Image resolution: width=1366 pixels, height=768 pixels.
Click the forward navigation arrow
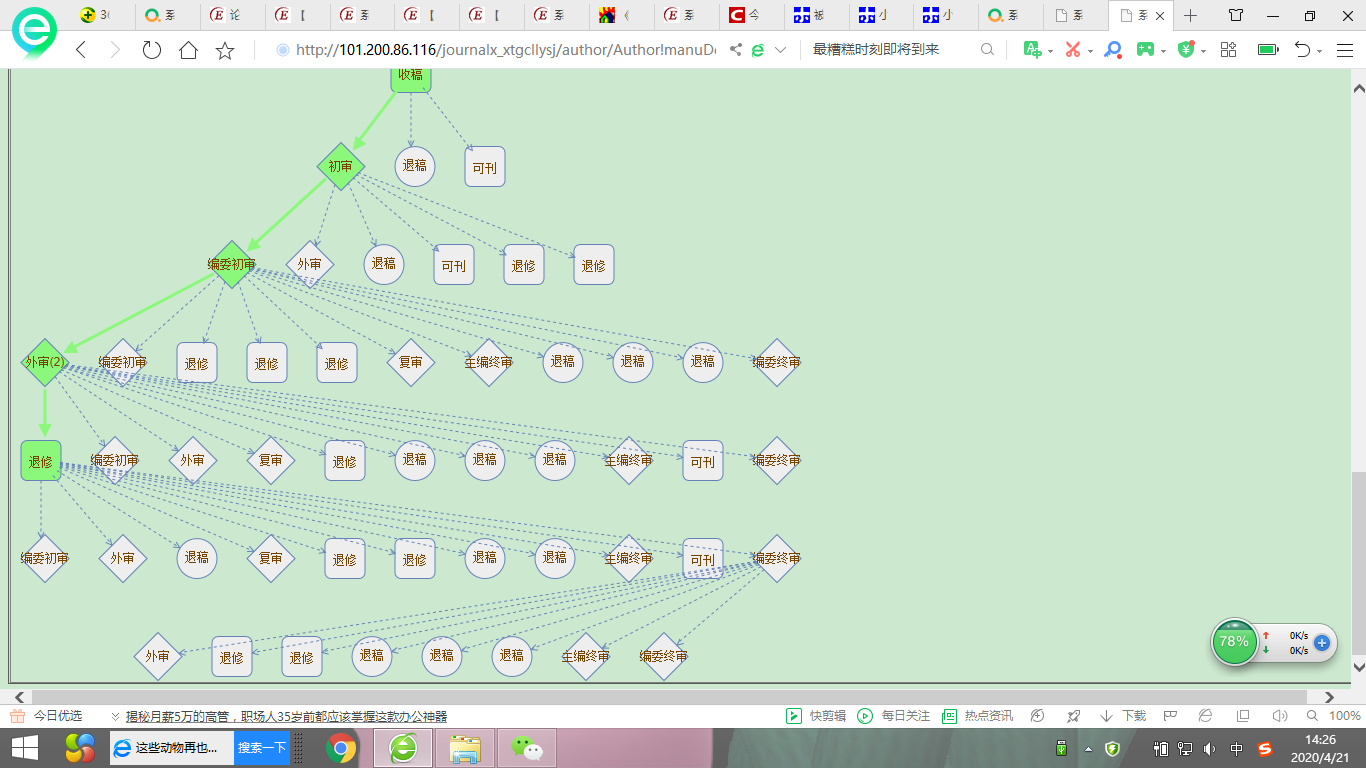(114, 50)
